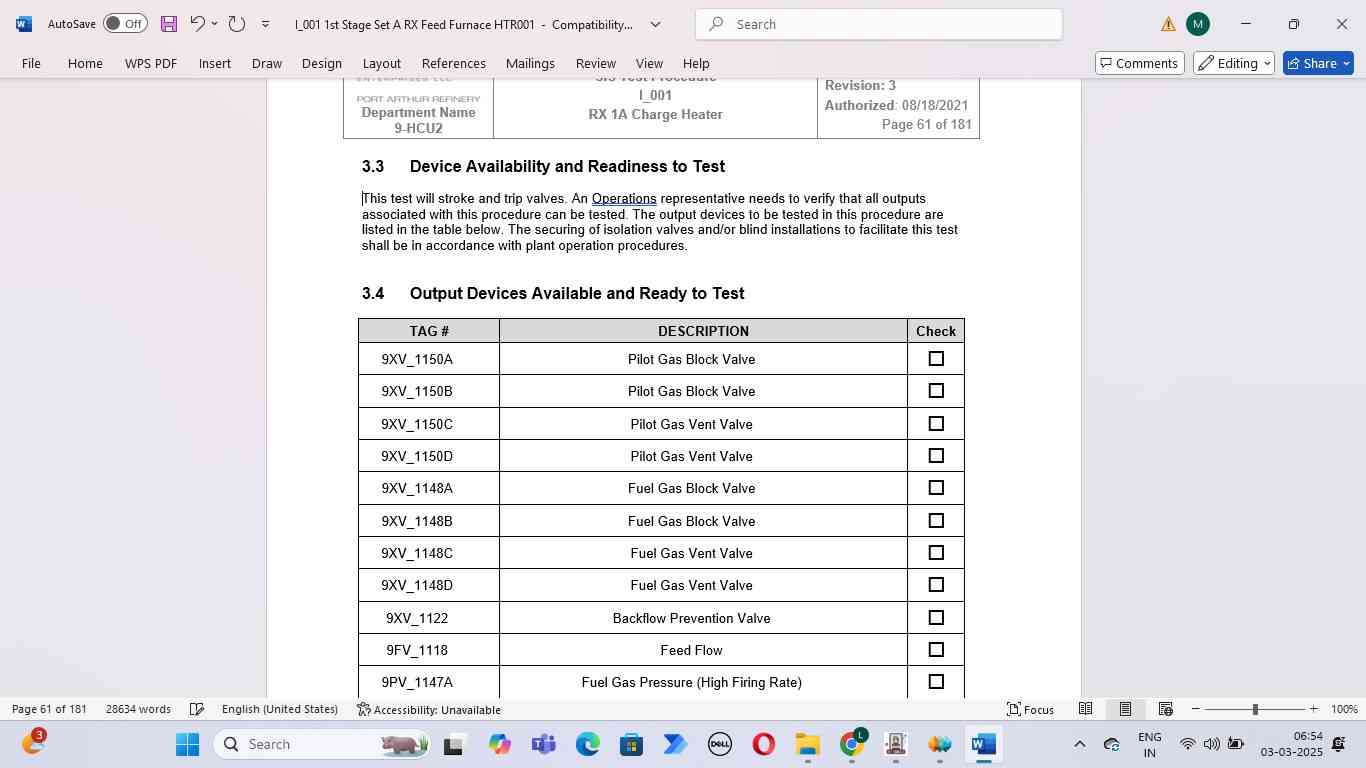Viewport: 1366px width, 768px height.
Task: Check the box for 9XV_1150A
Action: 936,359
